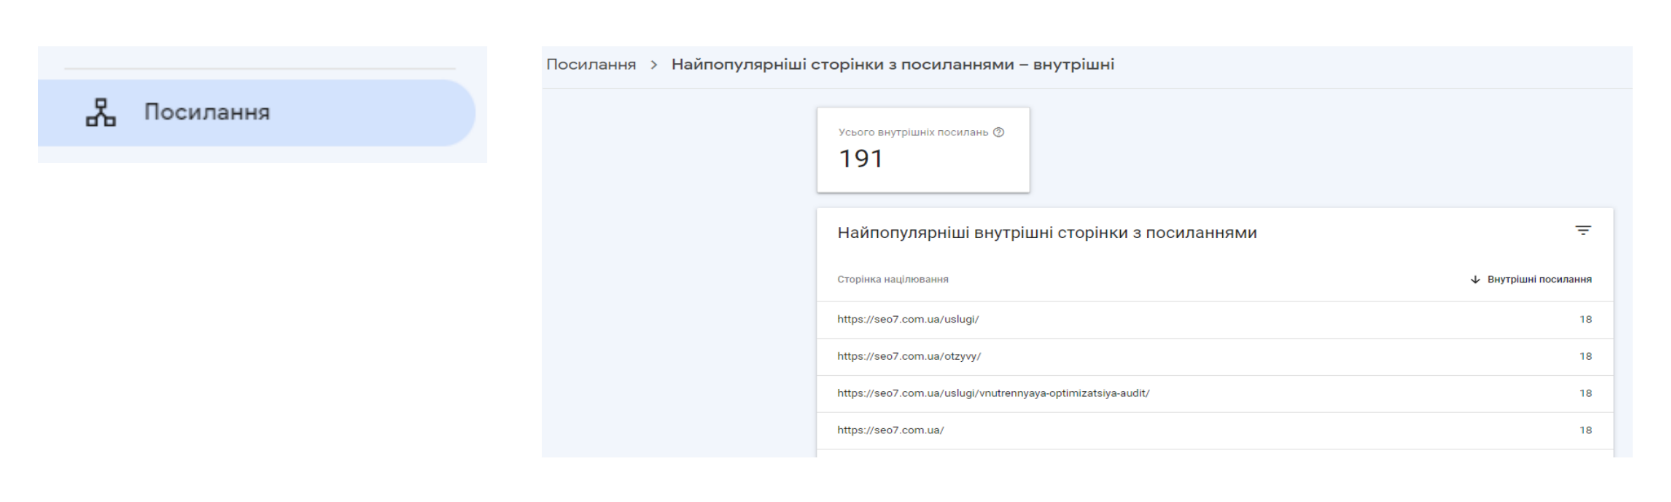
Task: Toggle the sort arrow on Внутрішні посилання
Action: (1475, 280)
